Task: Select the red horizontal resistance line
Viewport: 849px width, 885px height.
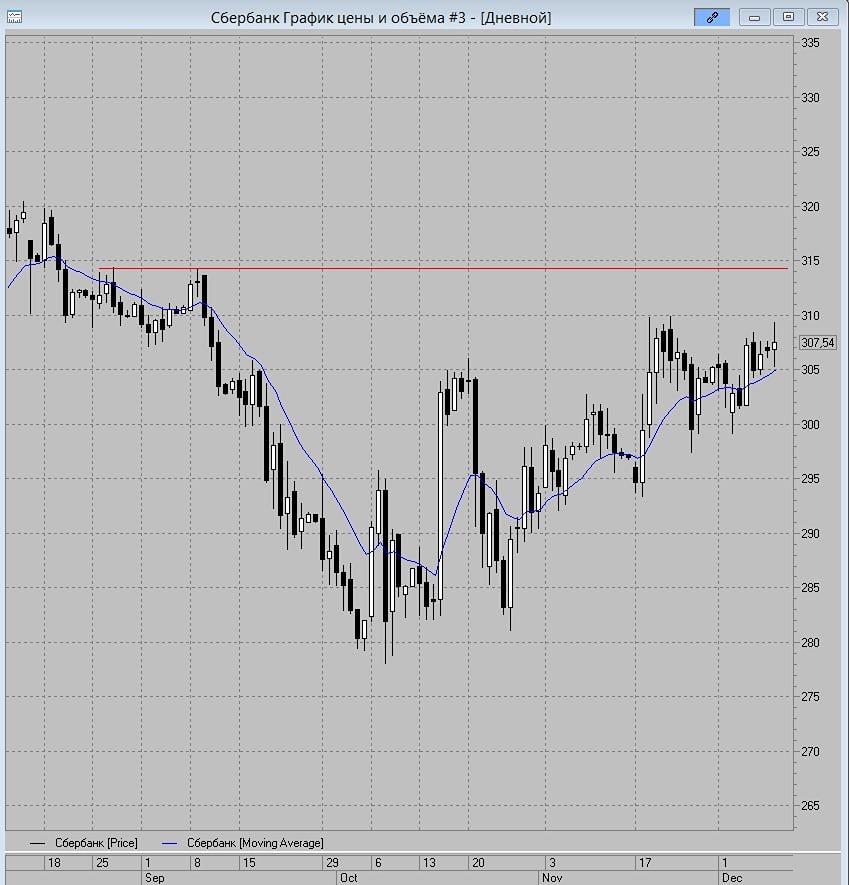Action: pos(443,269)
